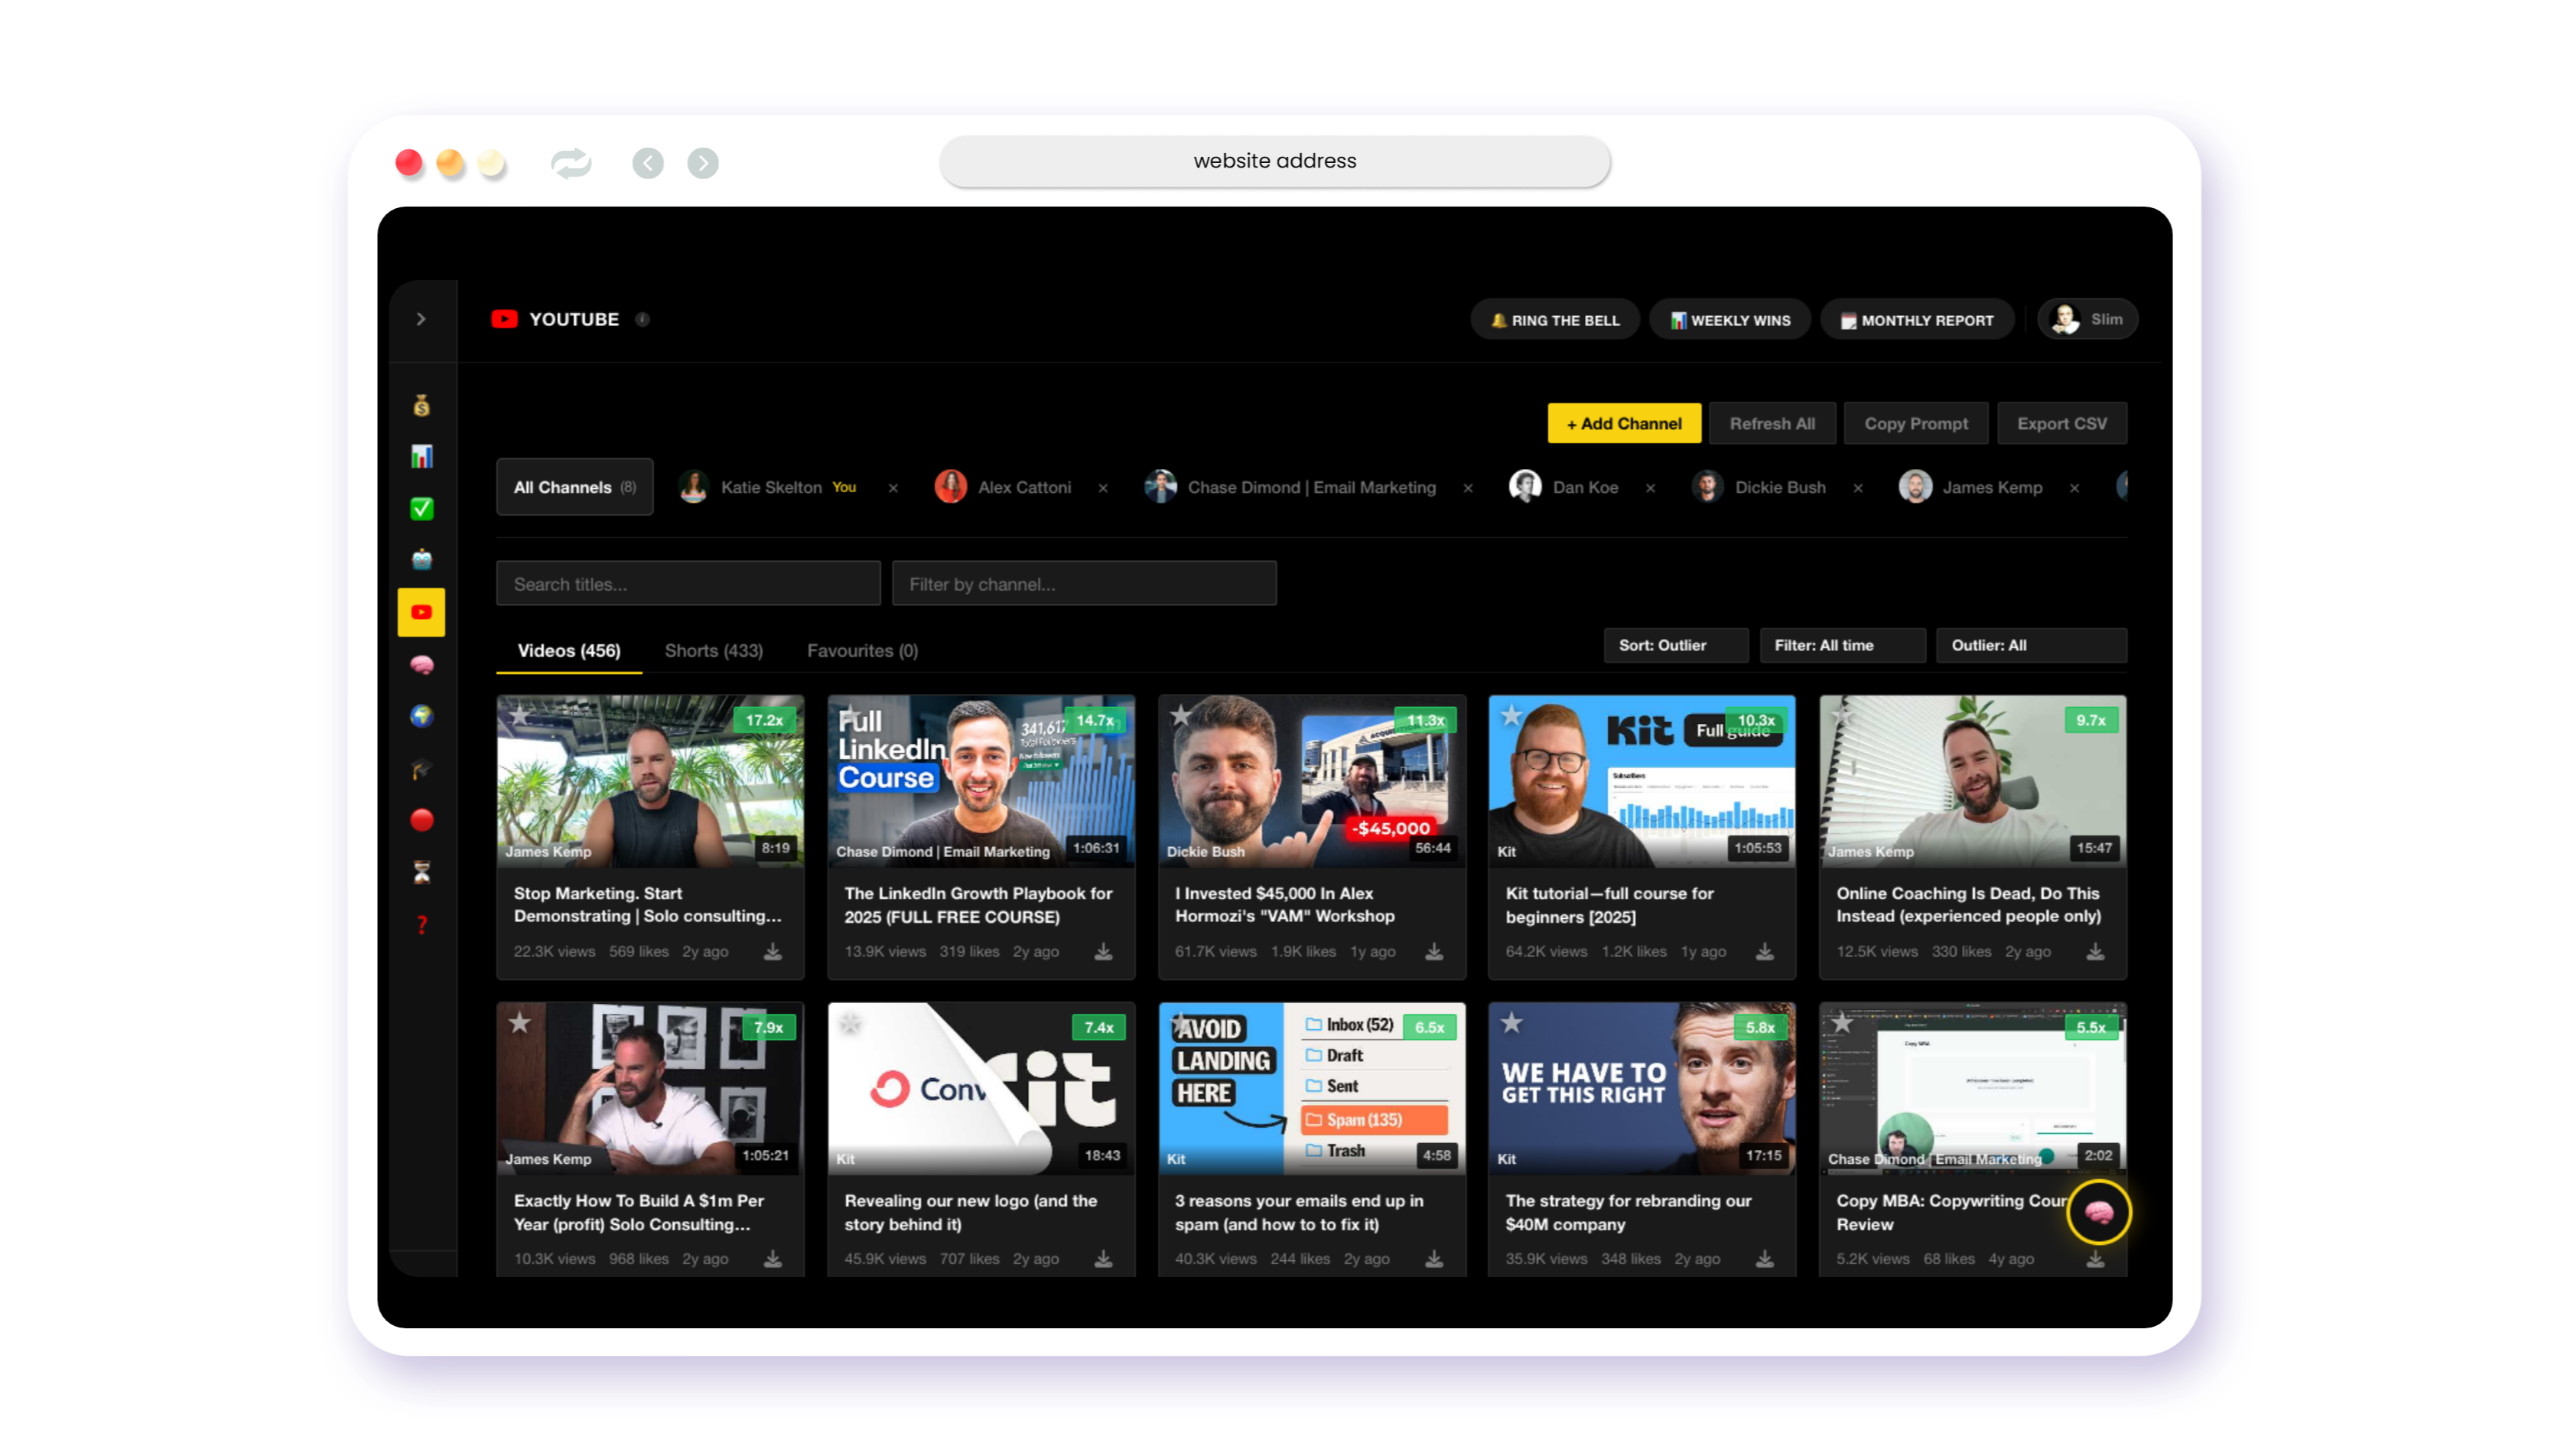This screenshot has width=2551, height=1440.
Task: Switch to the Shorts (433) tab
Action: click(713, 650)
